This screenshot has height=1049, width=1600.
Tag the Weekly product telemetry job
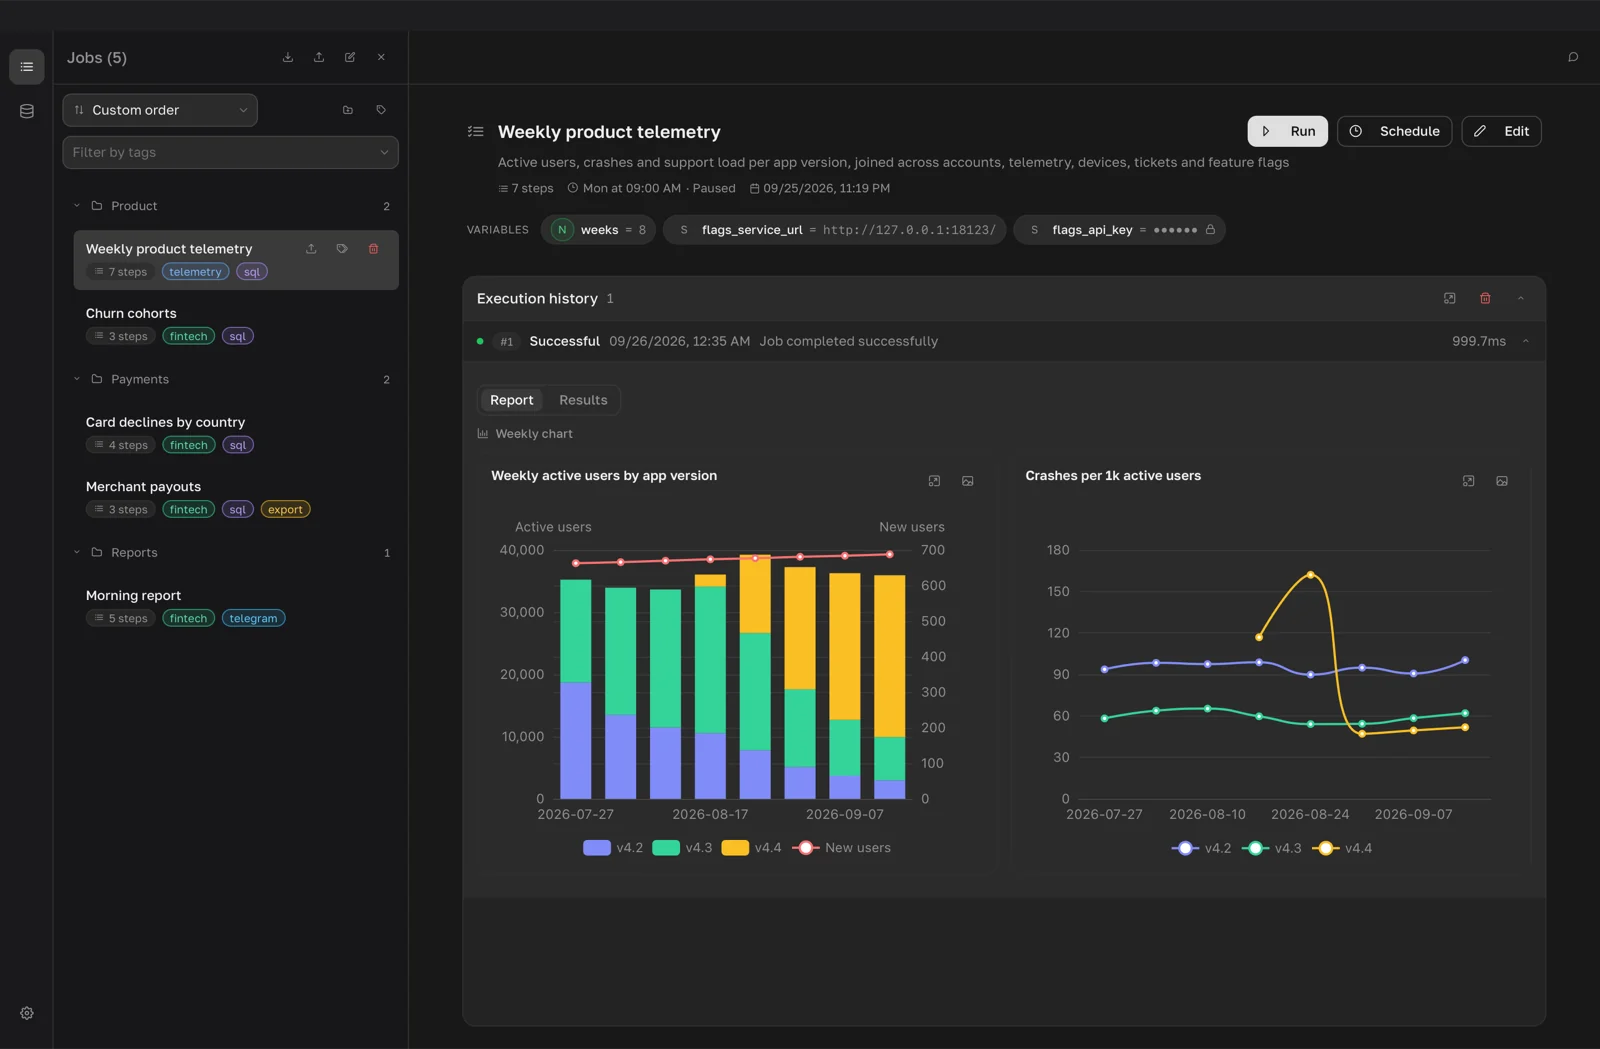(342, 249)
